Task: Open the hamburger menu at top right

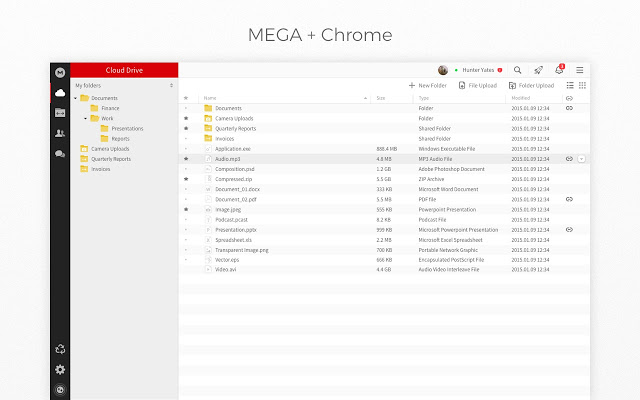Action: coord(580,70)
